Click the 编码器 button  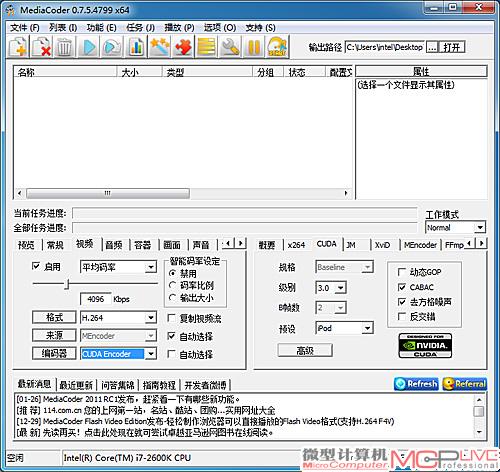pyautogui.click(x=54, y=353)
